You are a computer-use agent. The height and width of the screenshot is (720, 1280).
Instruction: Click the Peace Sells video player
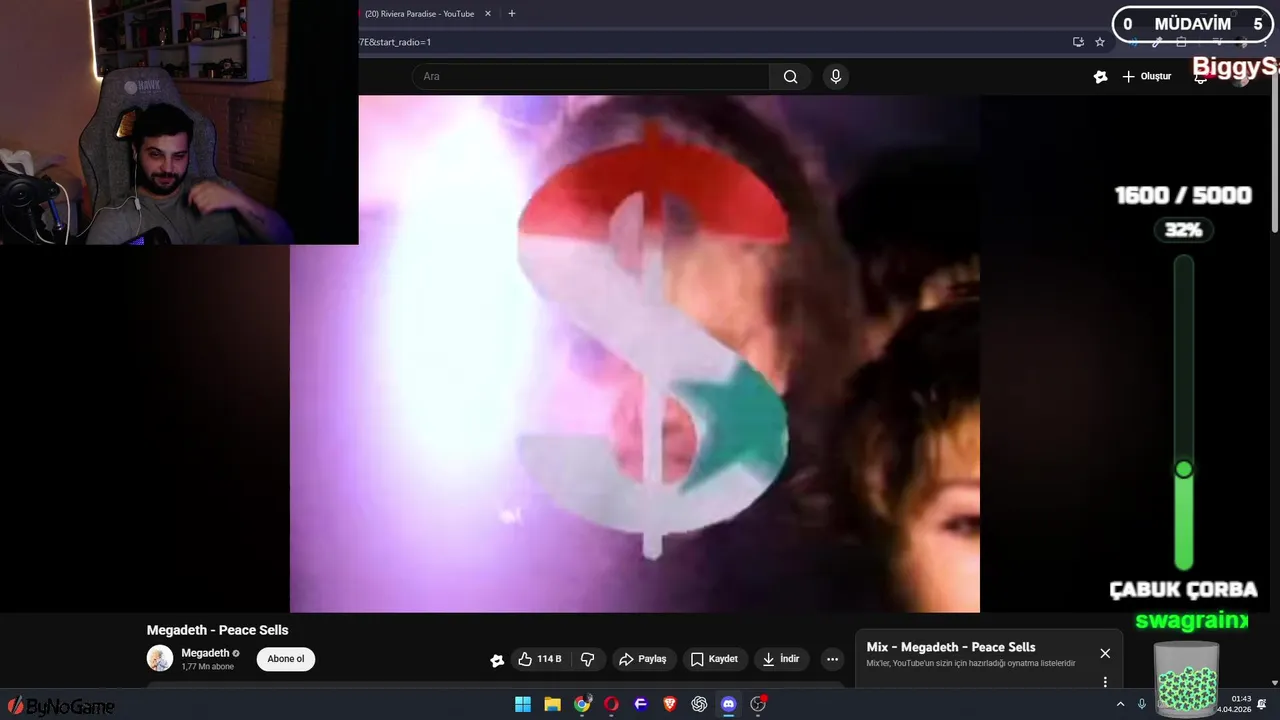tap(635, 354)
